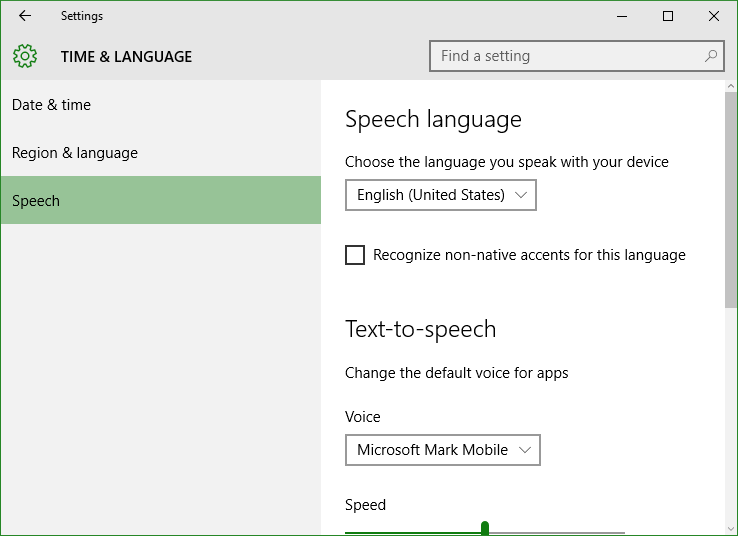
Task: Click the vertical scrollbar thumb
Action: [x=731, y=200]
